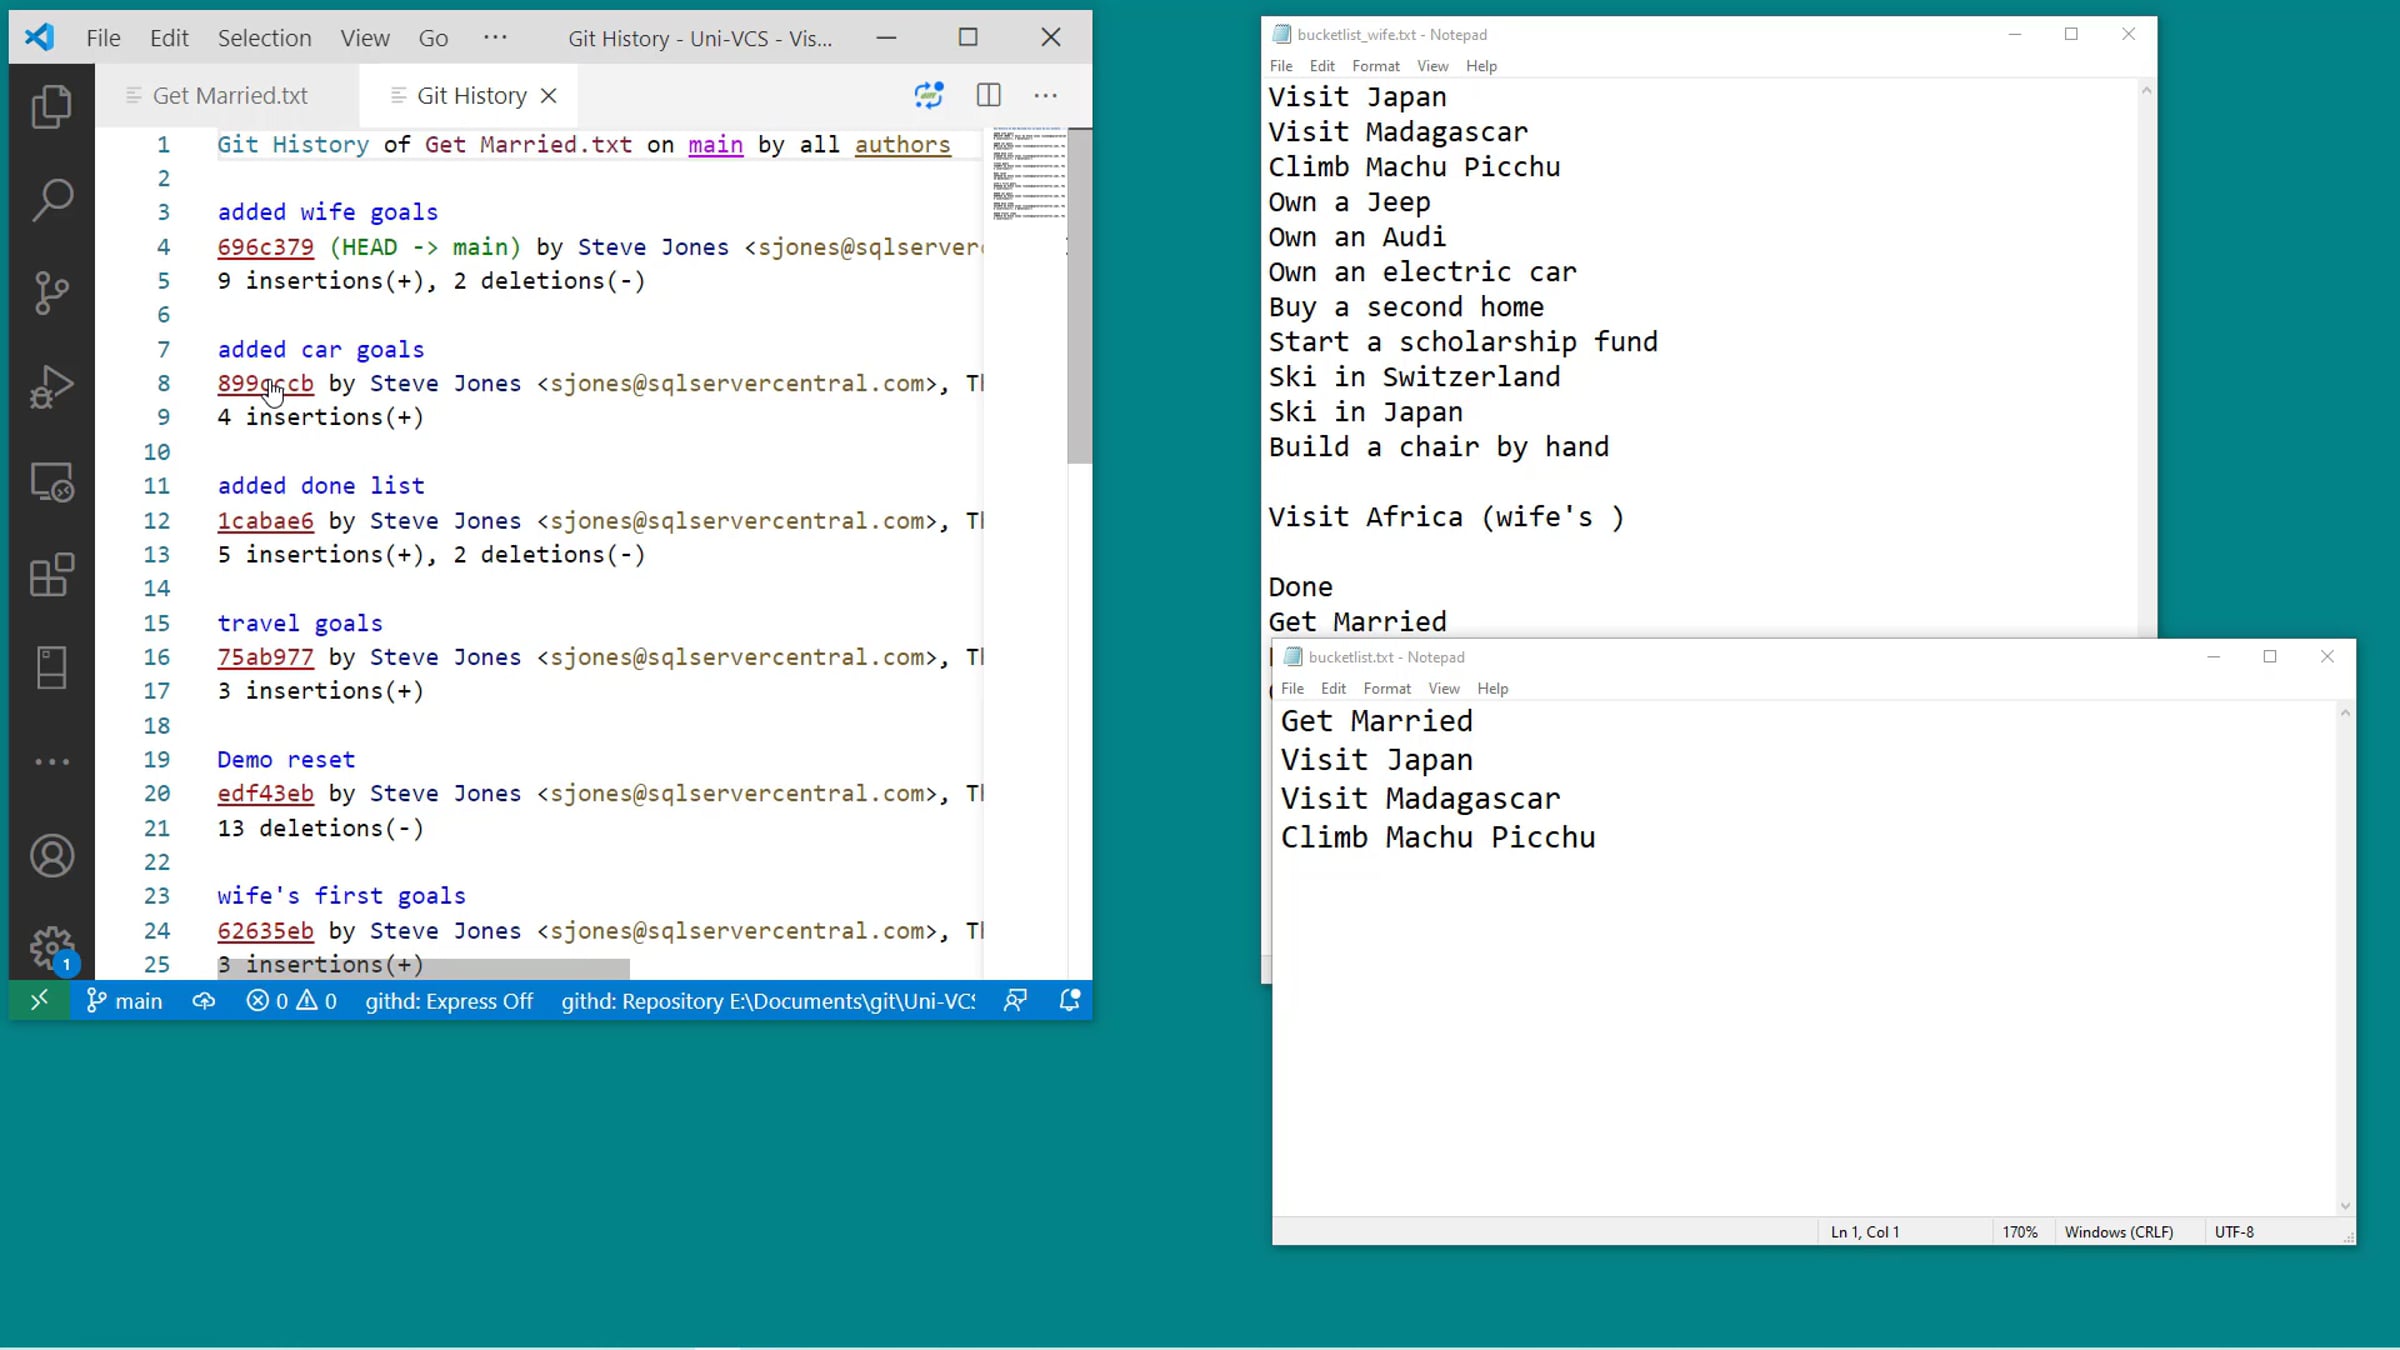This screenshot has width=2400, height=1350.
Task: Open the Source Control view icon
Action: [51, 293]
